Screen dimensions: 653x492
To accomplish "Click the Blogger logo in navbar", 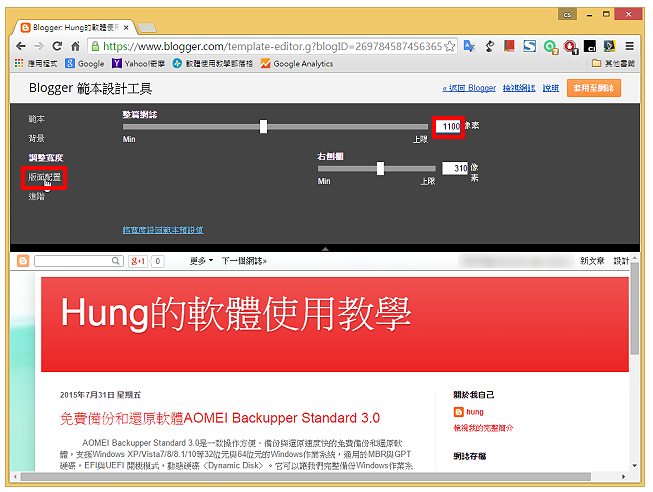I will (23, 261).
